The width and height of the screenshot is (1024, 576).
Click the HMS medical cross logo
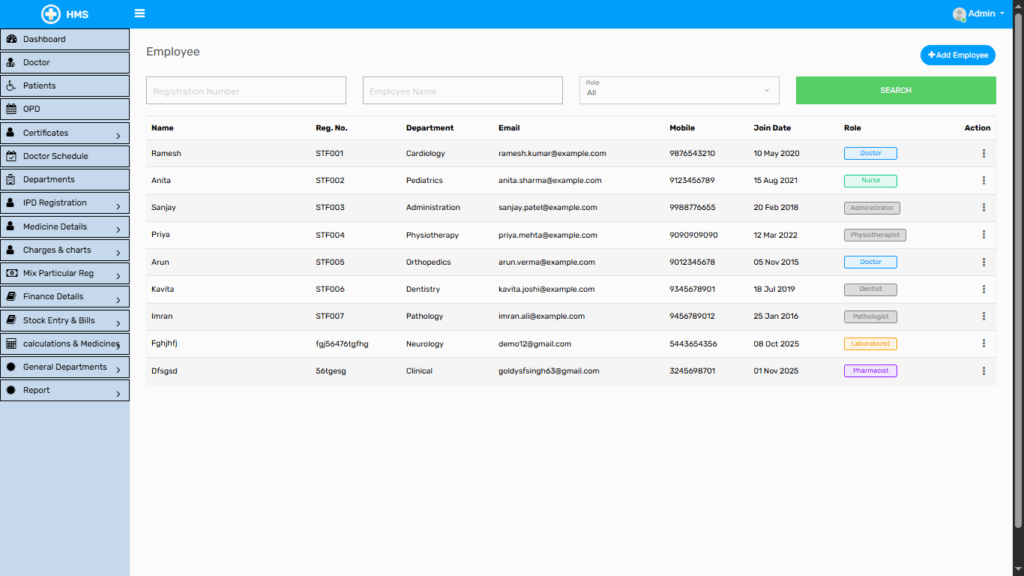click(x=51, y=14)
